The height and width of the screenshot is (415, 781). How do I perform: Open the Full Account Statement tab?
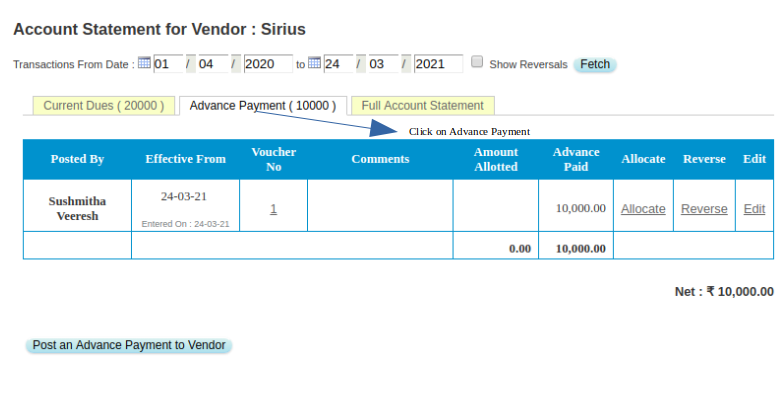[x=422, y=106]
